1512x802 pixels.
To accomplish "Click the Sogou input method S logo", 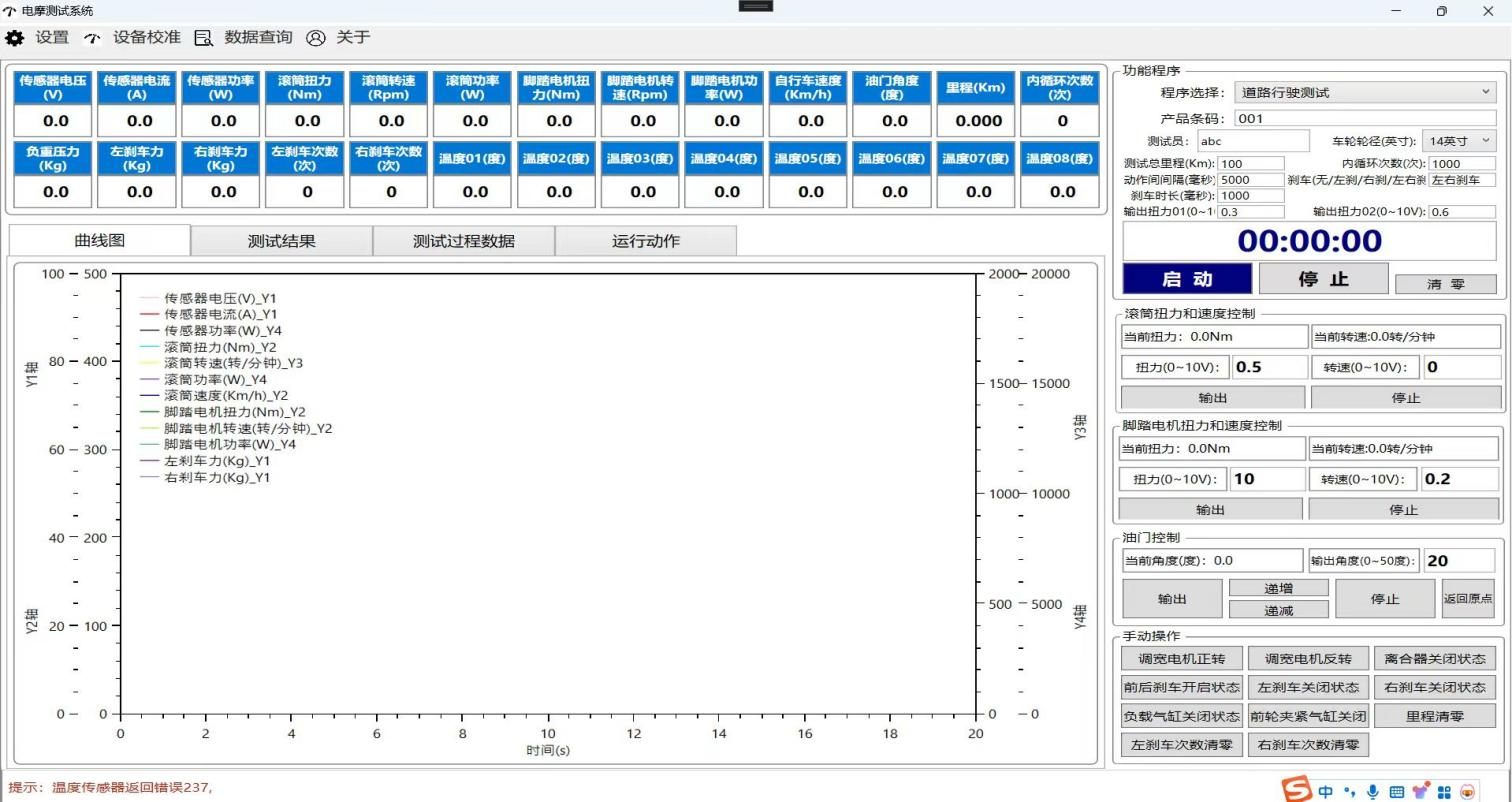I will 1297,790.
